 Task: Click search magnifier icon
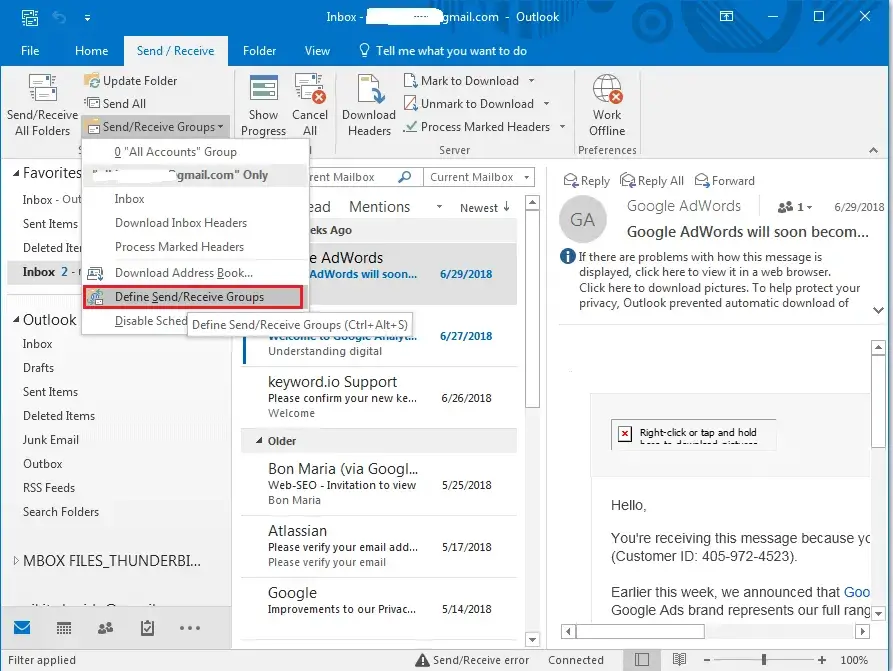tap(404, 177)
